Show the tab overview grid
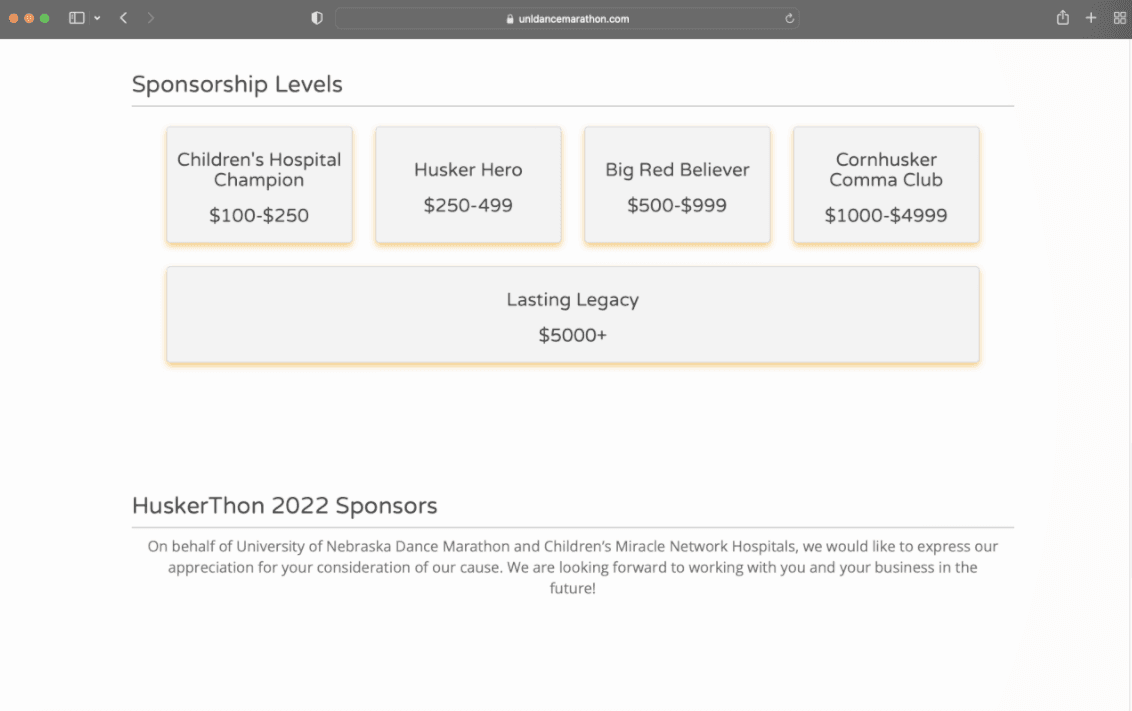 point(1119,18)
